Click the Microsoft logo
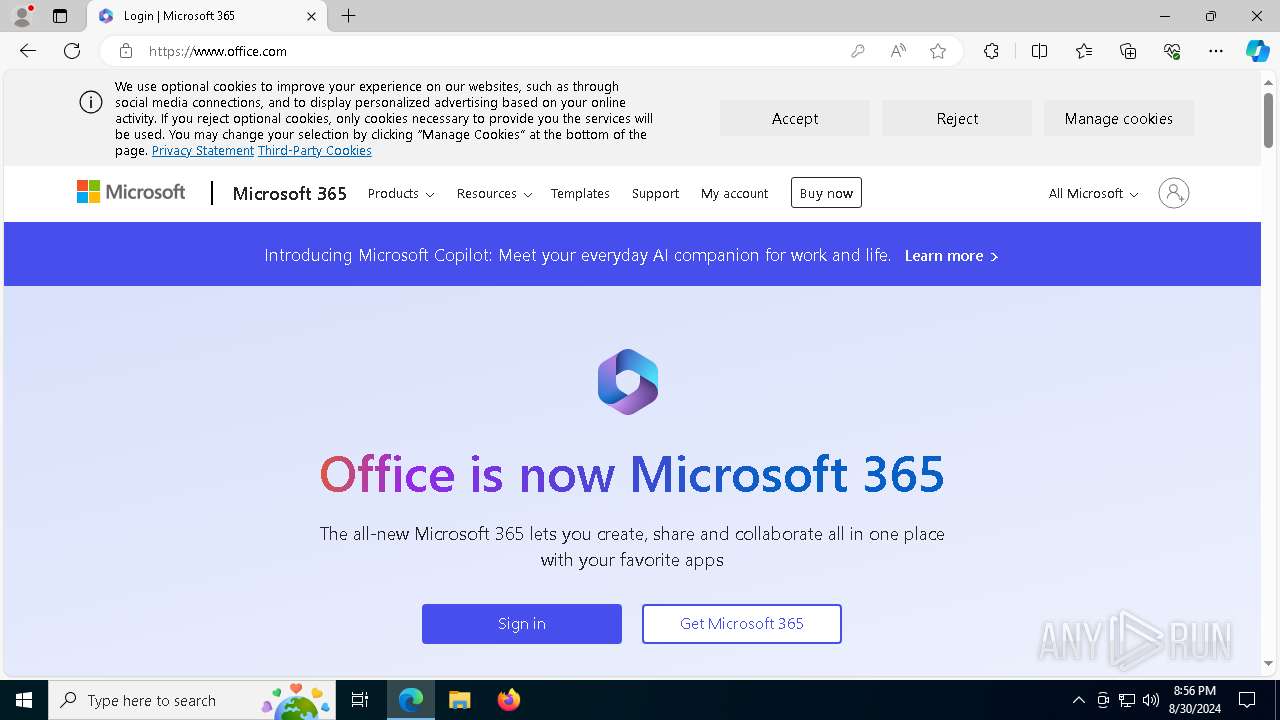This screenshot has width=1280, height=720. click(131, 192)
